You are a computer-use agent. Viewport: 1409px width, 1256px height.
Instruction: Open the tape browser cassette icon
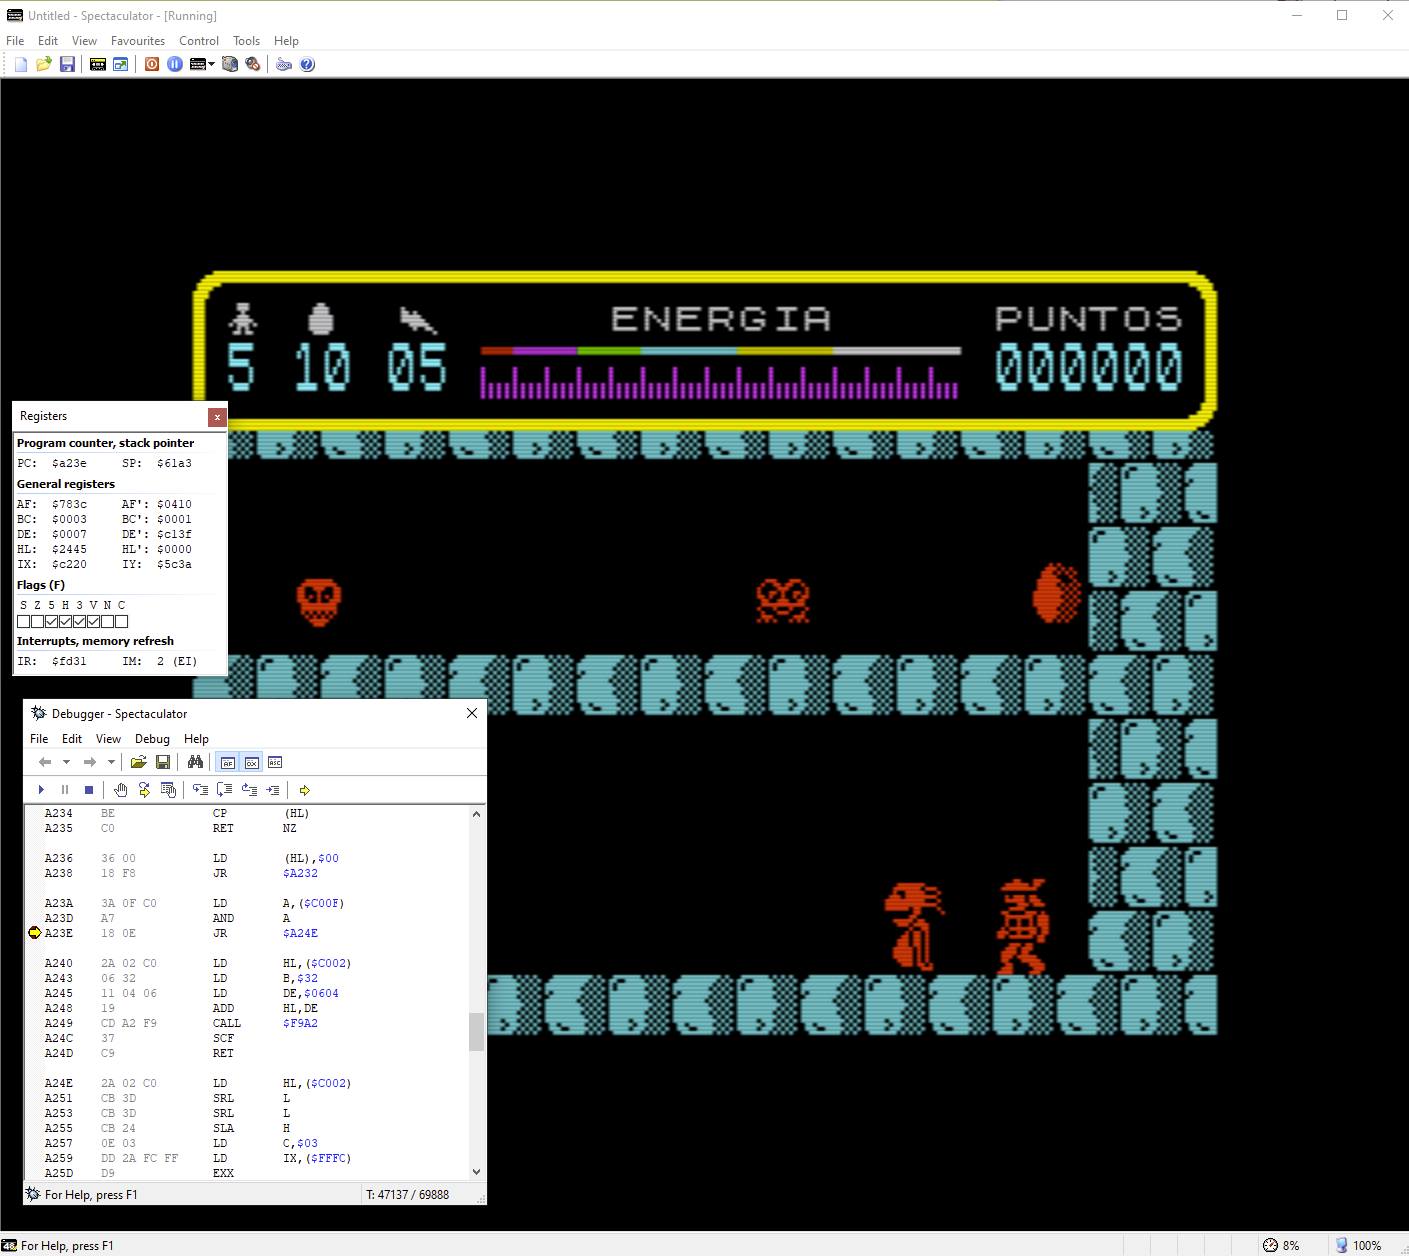[97, 64]
